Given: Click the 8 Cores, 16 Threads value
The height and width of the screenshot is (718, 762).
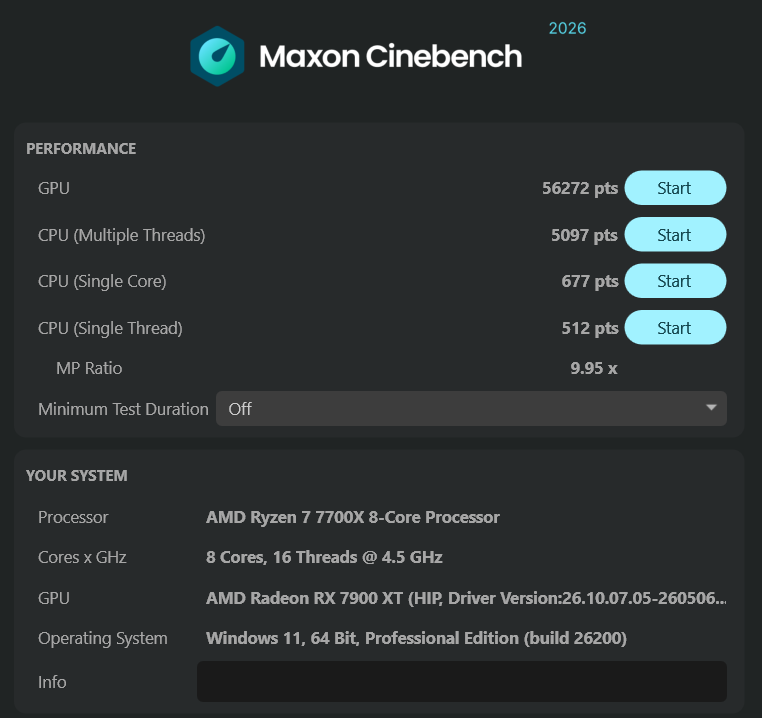Looking at the screenshot, I should (324, 557).
